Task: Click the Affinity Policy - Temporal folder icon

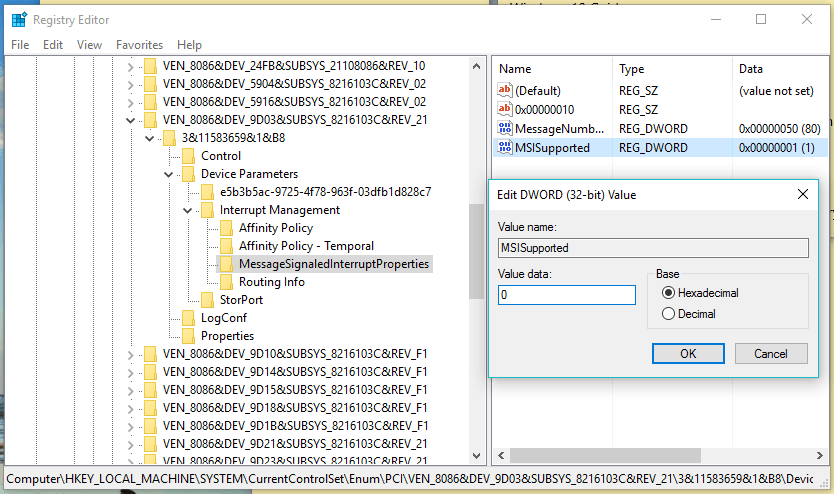Action: [226, 246]
